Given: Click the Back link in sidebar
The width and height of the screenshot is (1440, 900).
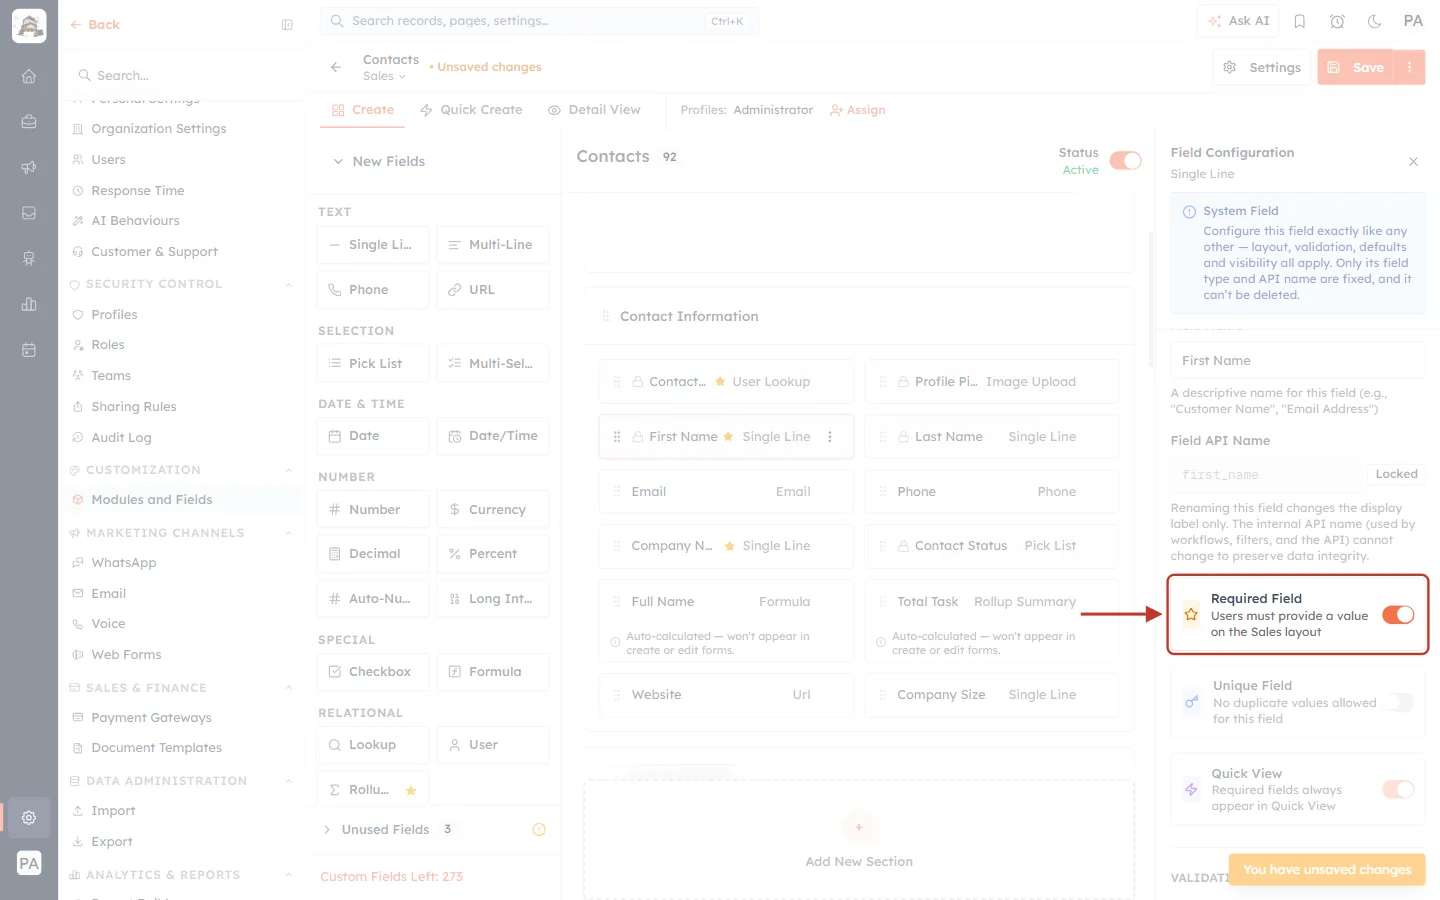Looking at the screenshot, I should coord(95,25).
